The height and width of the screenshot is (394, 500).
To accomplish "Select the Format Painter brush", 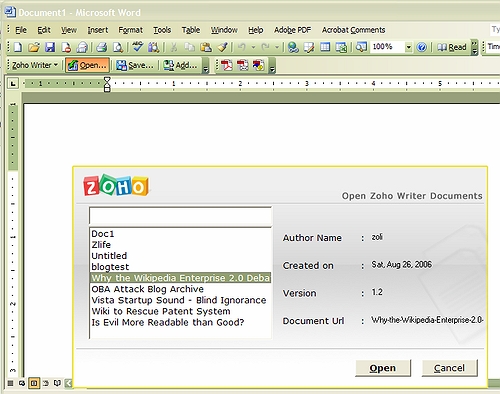I will click(x=222, y=47).
